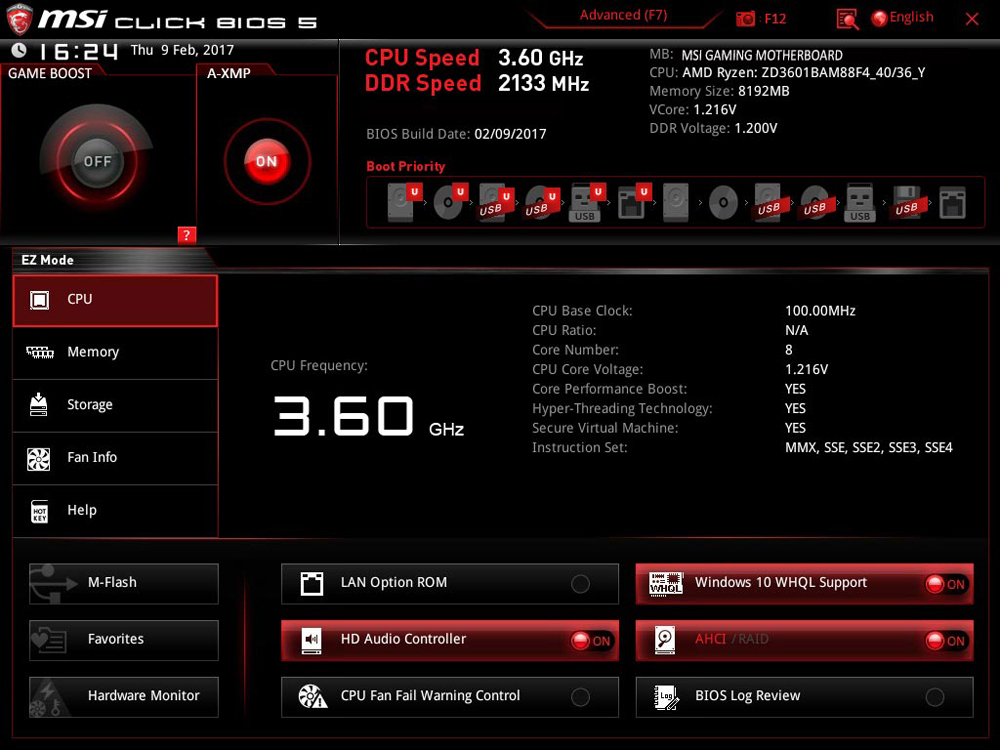Enable CPU Fan Fail Warning radio

580,697
